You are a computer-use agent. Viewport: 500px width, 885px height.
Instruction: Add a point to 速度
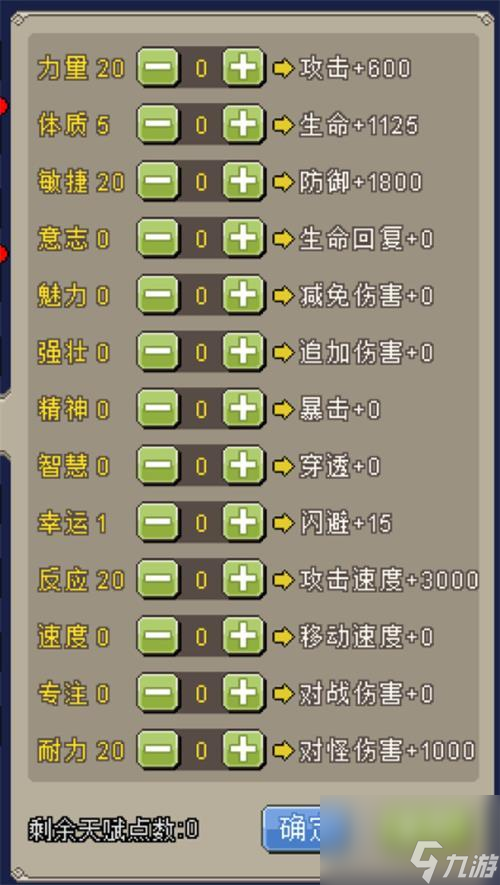pyautogui.click(x=244, y=638)
